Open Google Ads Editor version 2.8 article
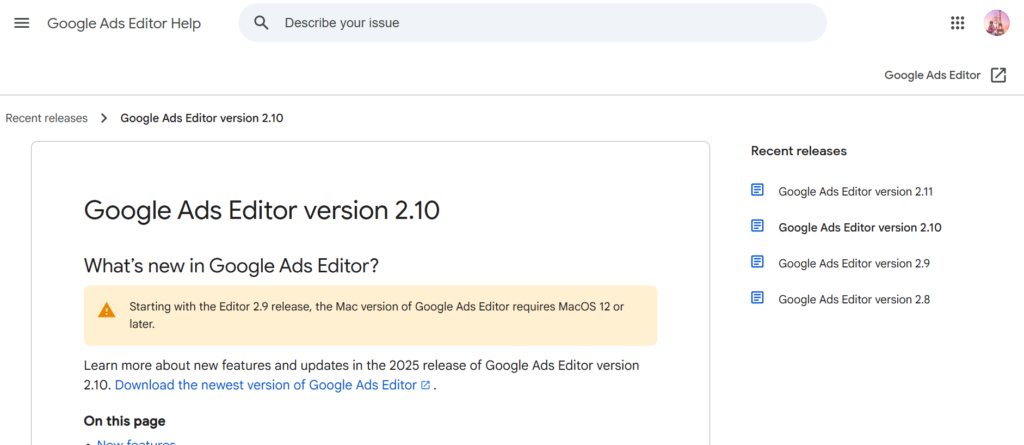Viewport: 1024px width, 445px height. point(854,299)
